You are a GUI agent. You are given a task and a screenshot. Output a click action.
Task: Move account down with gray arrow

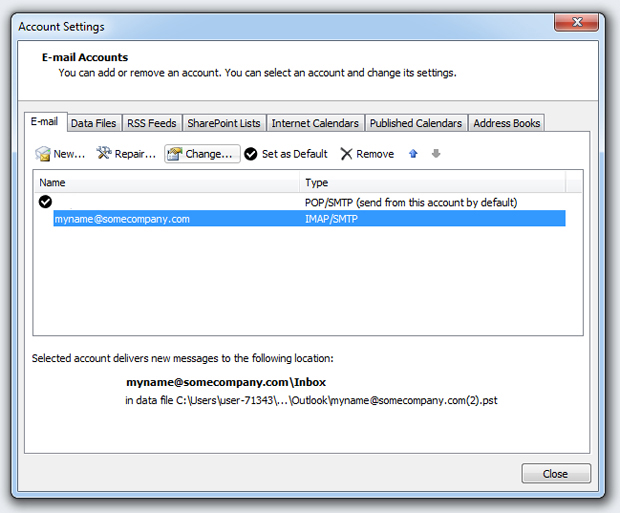tap(436, 154)
